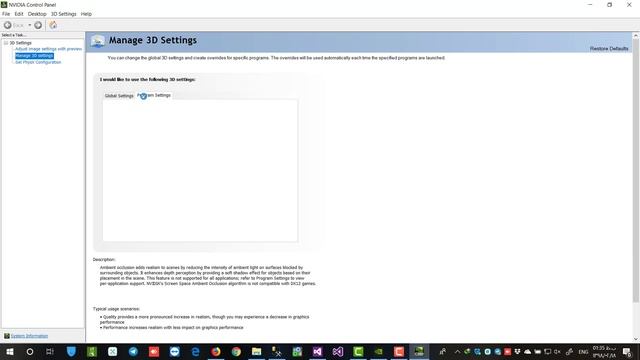Open the blue shield taskbar icon
The height and width of the screenshot is (360, 640).
coord(71,351)
